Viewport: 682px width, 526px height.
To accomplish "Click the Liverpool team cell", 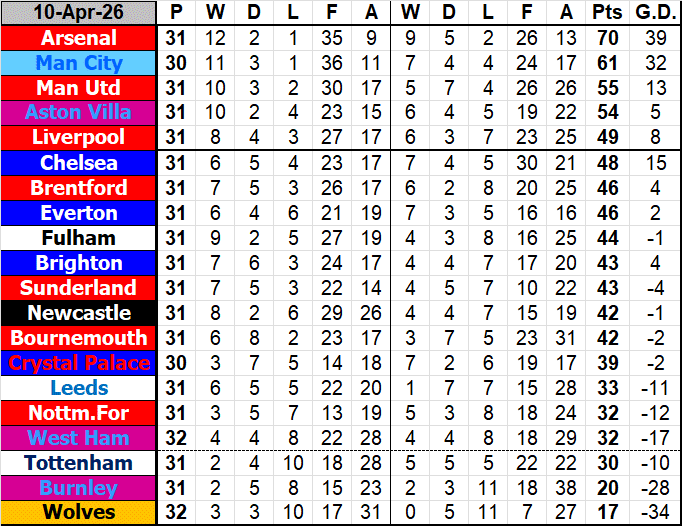I will (79, 137).
